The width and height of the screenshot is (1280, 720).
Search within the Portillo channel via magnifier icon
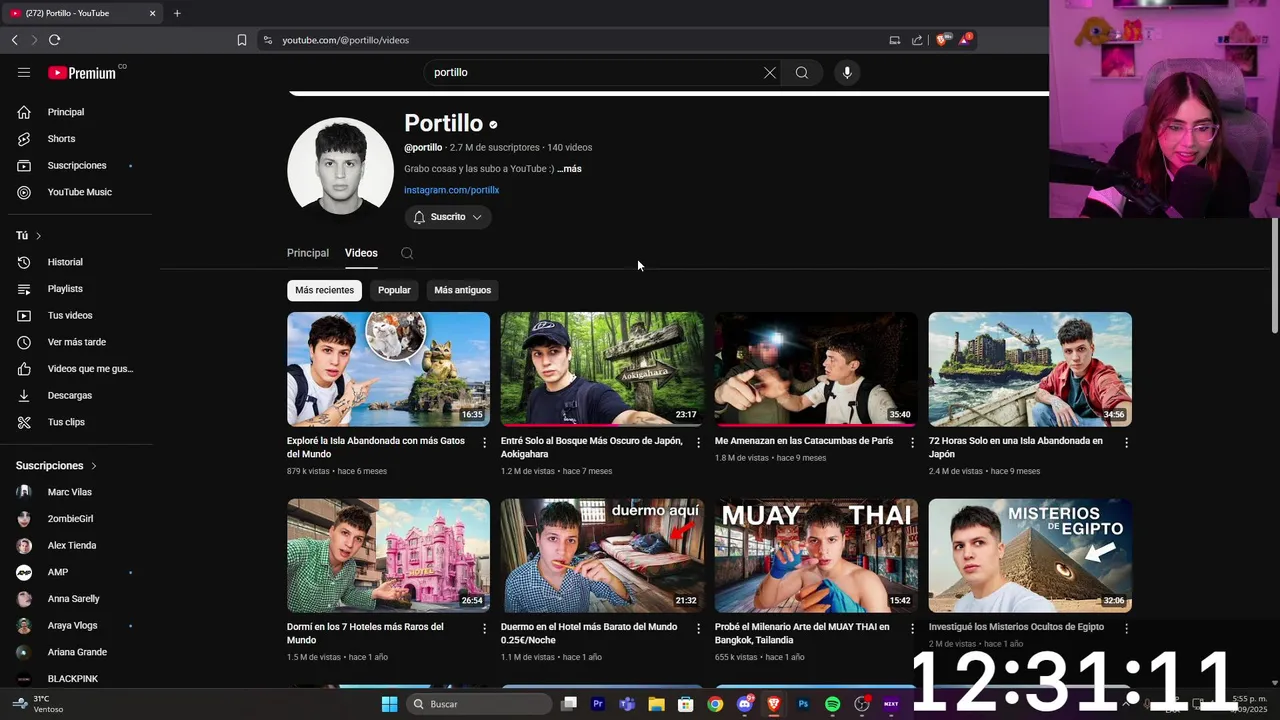407,253
